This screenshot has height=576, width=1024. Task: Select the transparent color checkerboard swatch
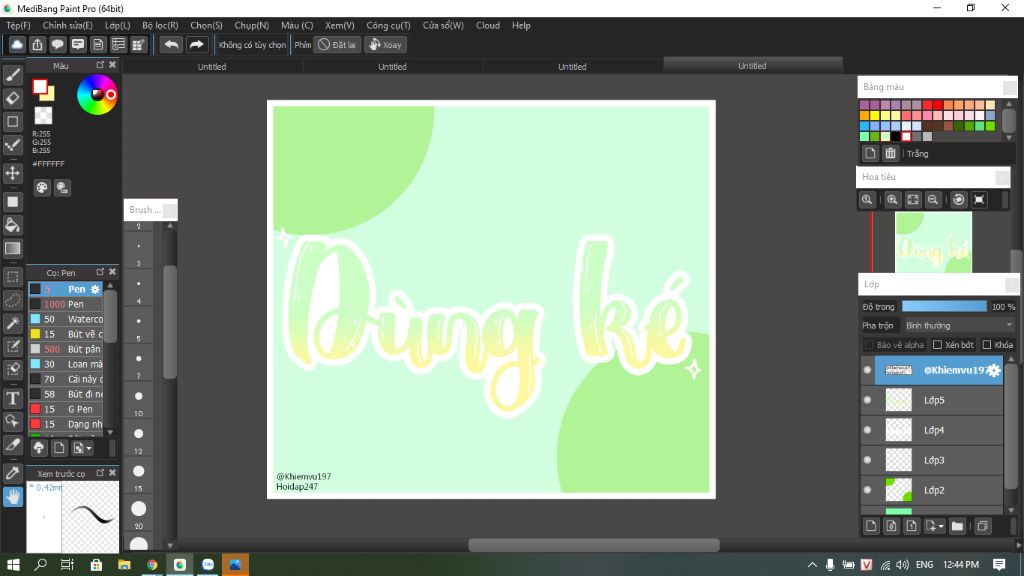click(x=43, y=116)
